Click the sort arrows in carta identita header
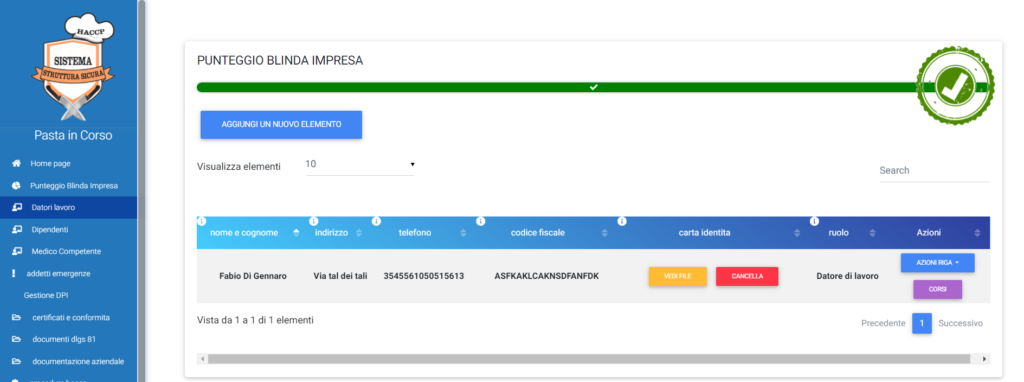Viewport: 1024px width, 382px height. tap(797, 233)
